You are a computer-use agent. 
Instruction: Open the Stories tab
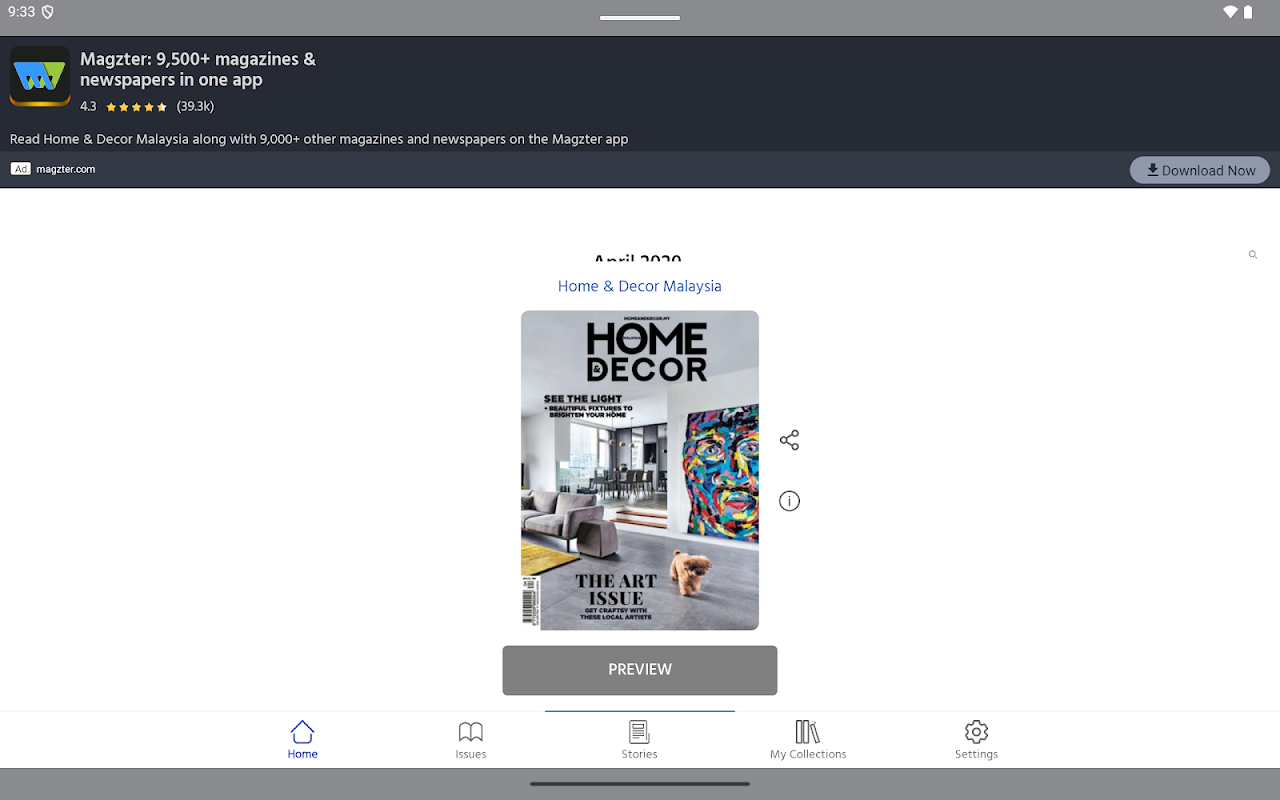pos(639,740)
